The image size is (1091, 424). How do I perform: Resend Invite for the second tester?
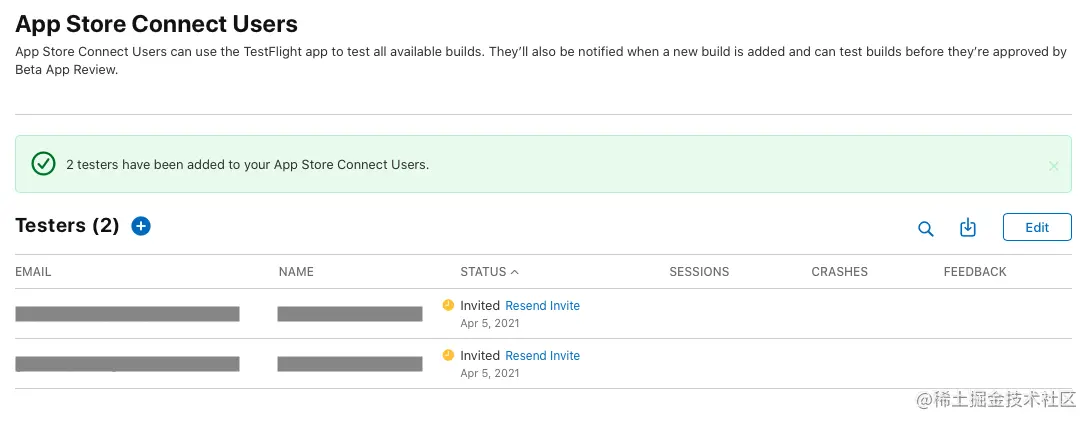pyautogui.click(x=542, y=356)
